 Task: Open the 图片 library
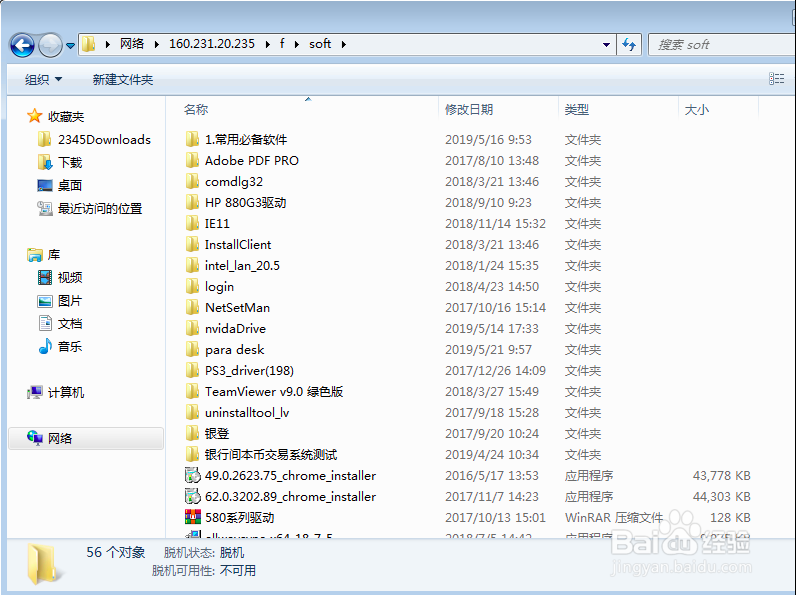point(60,301)
